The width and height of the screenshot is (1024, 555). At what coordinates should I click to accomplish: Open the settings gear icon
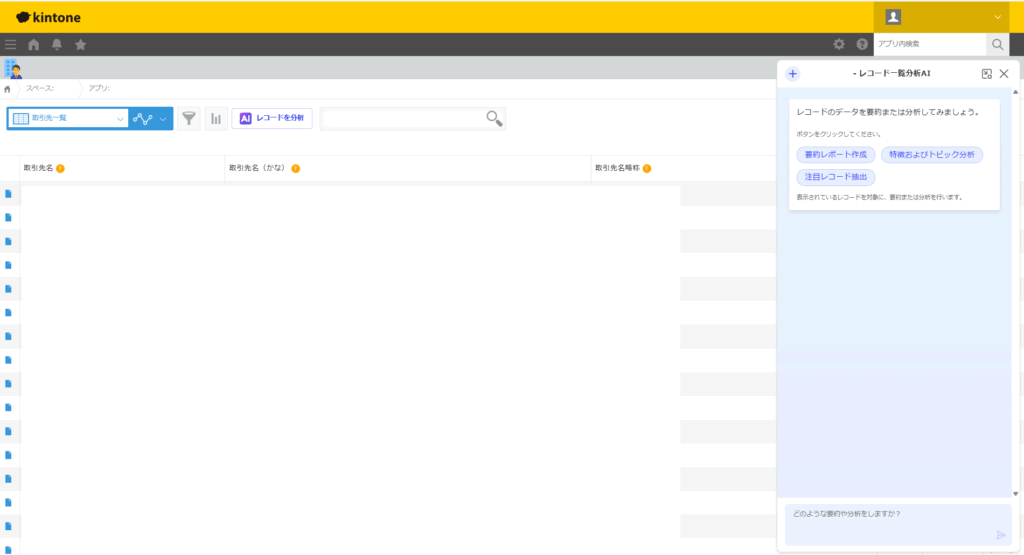coord(839,44)
